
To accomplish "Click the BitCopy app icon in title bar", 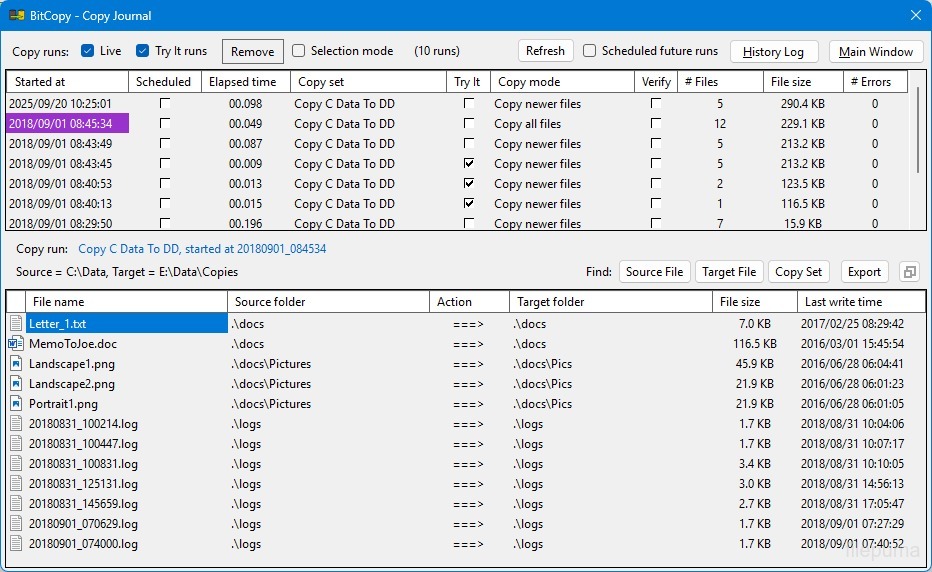I will [17, 16].
